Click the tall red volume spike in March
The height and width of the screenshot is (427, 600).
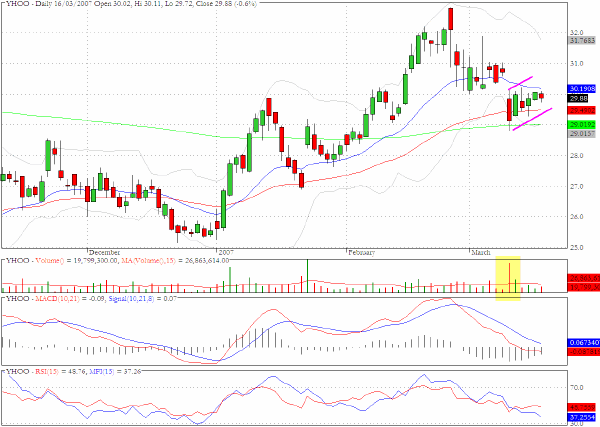coord(509,278)
